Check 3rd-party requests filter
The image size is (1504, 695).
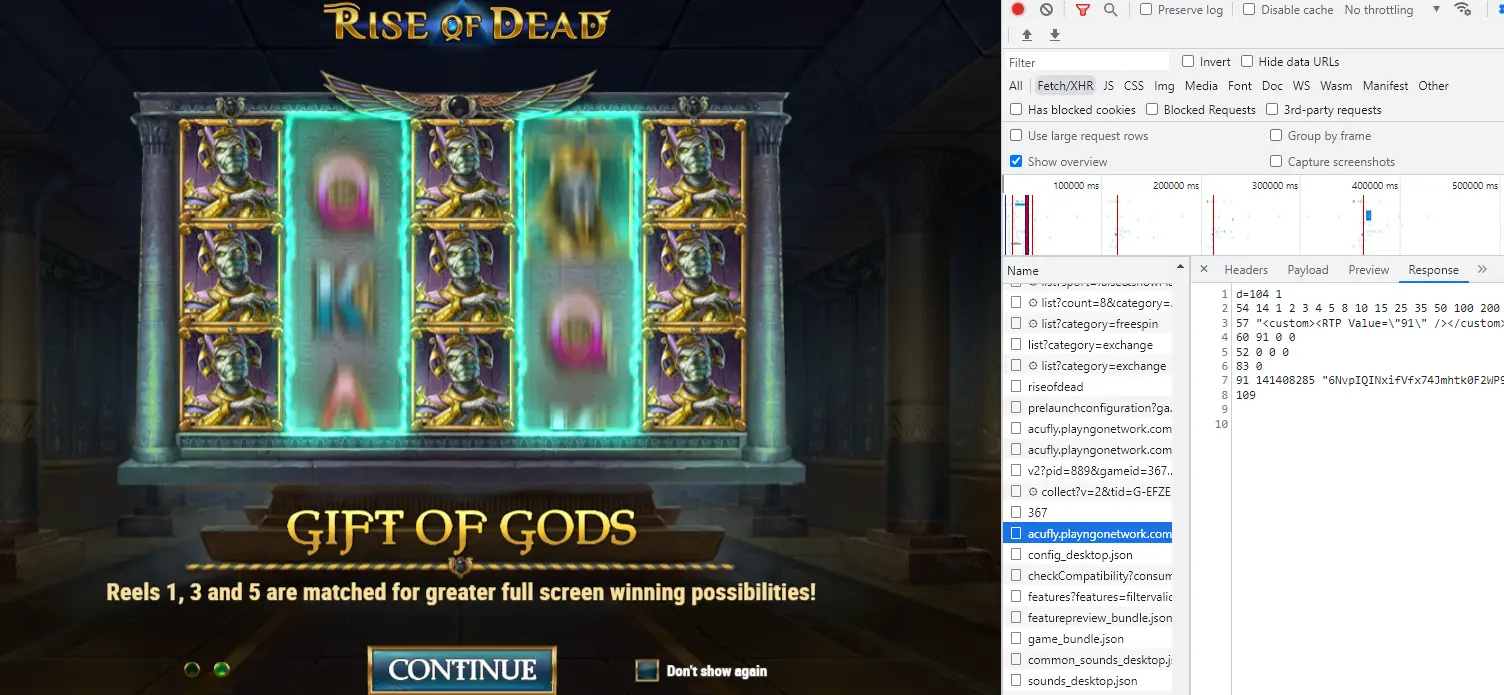point(1272,109)
